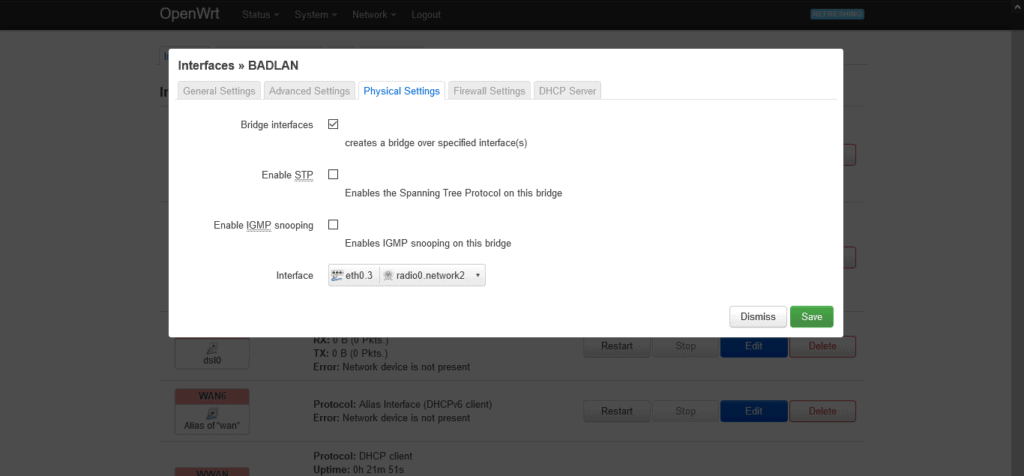The width and height of the screenshot is (1024, 476).
Task: Open the Interface selection dropdown arrow
Action: [477, 276]
